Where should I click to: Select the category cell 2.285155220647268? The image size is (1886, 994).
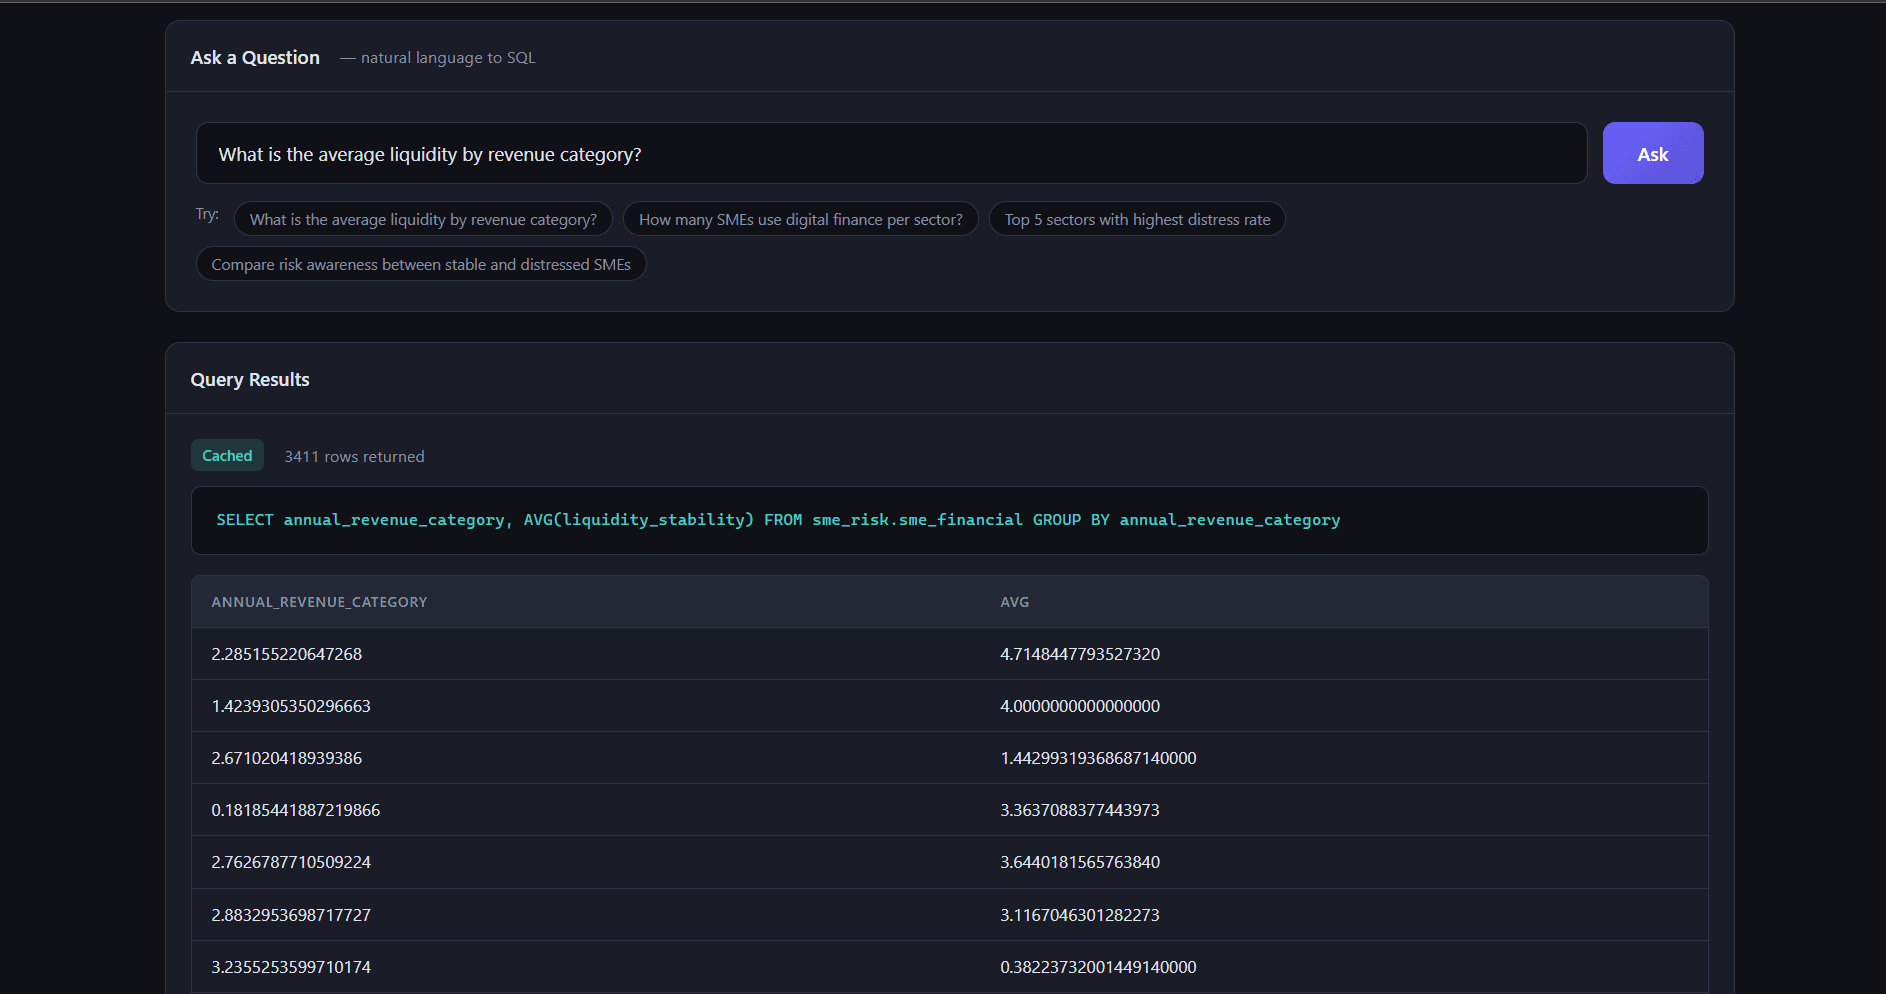[287, 654]
